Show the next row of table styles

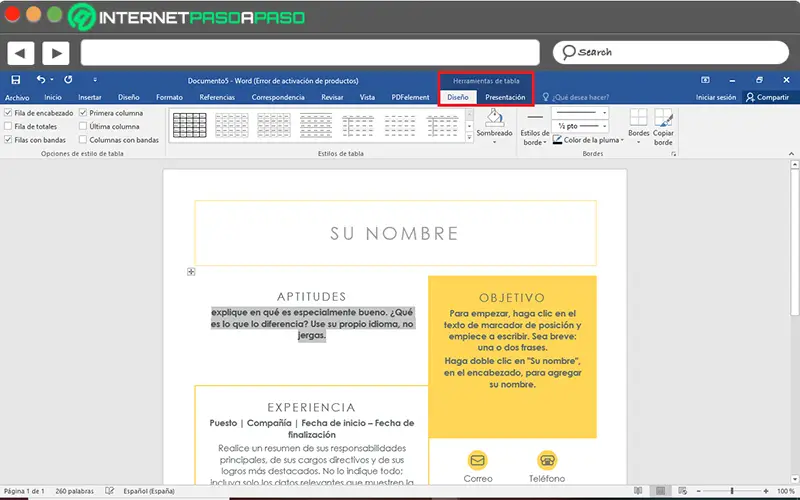(469, 126)
